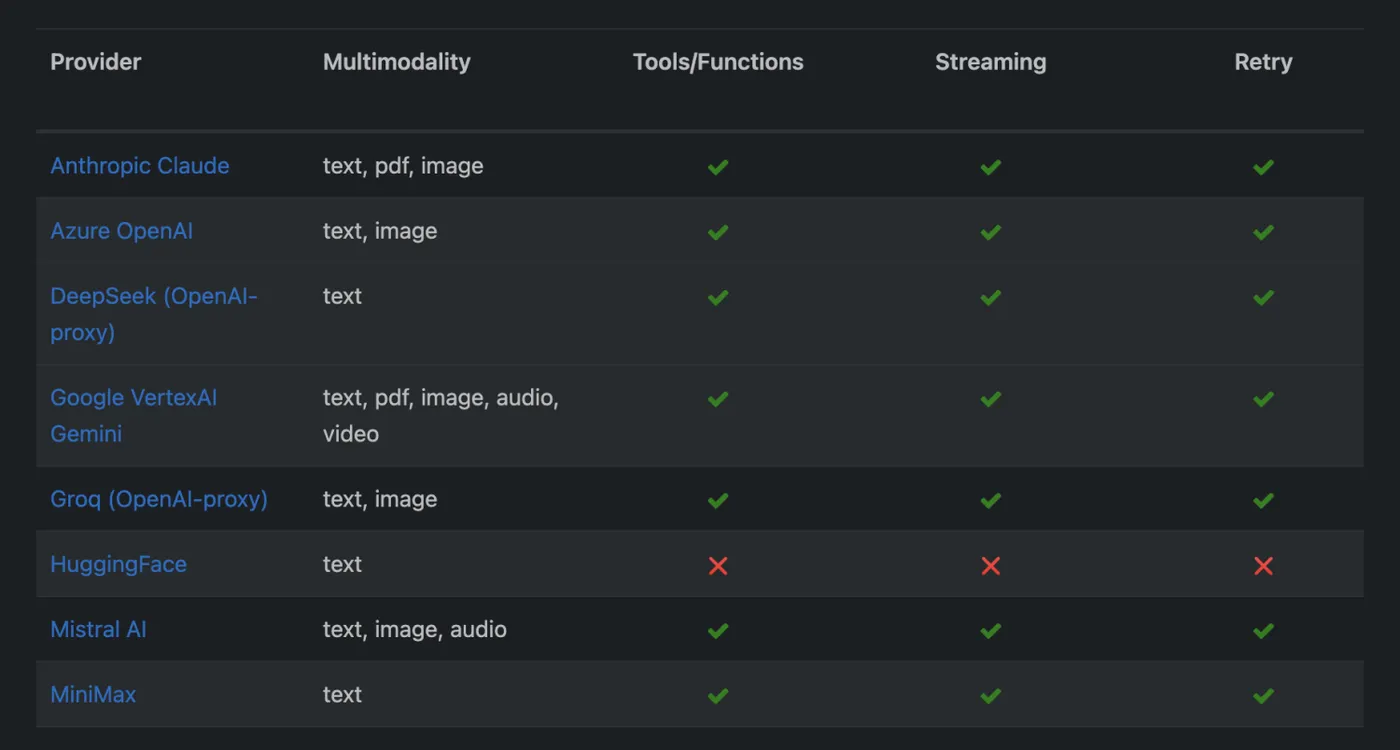Click Groq's Streaming green checkmark
Viewport: 1400px width, 750px height.
point(991,500)
